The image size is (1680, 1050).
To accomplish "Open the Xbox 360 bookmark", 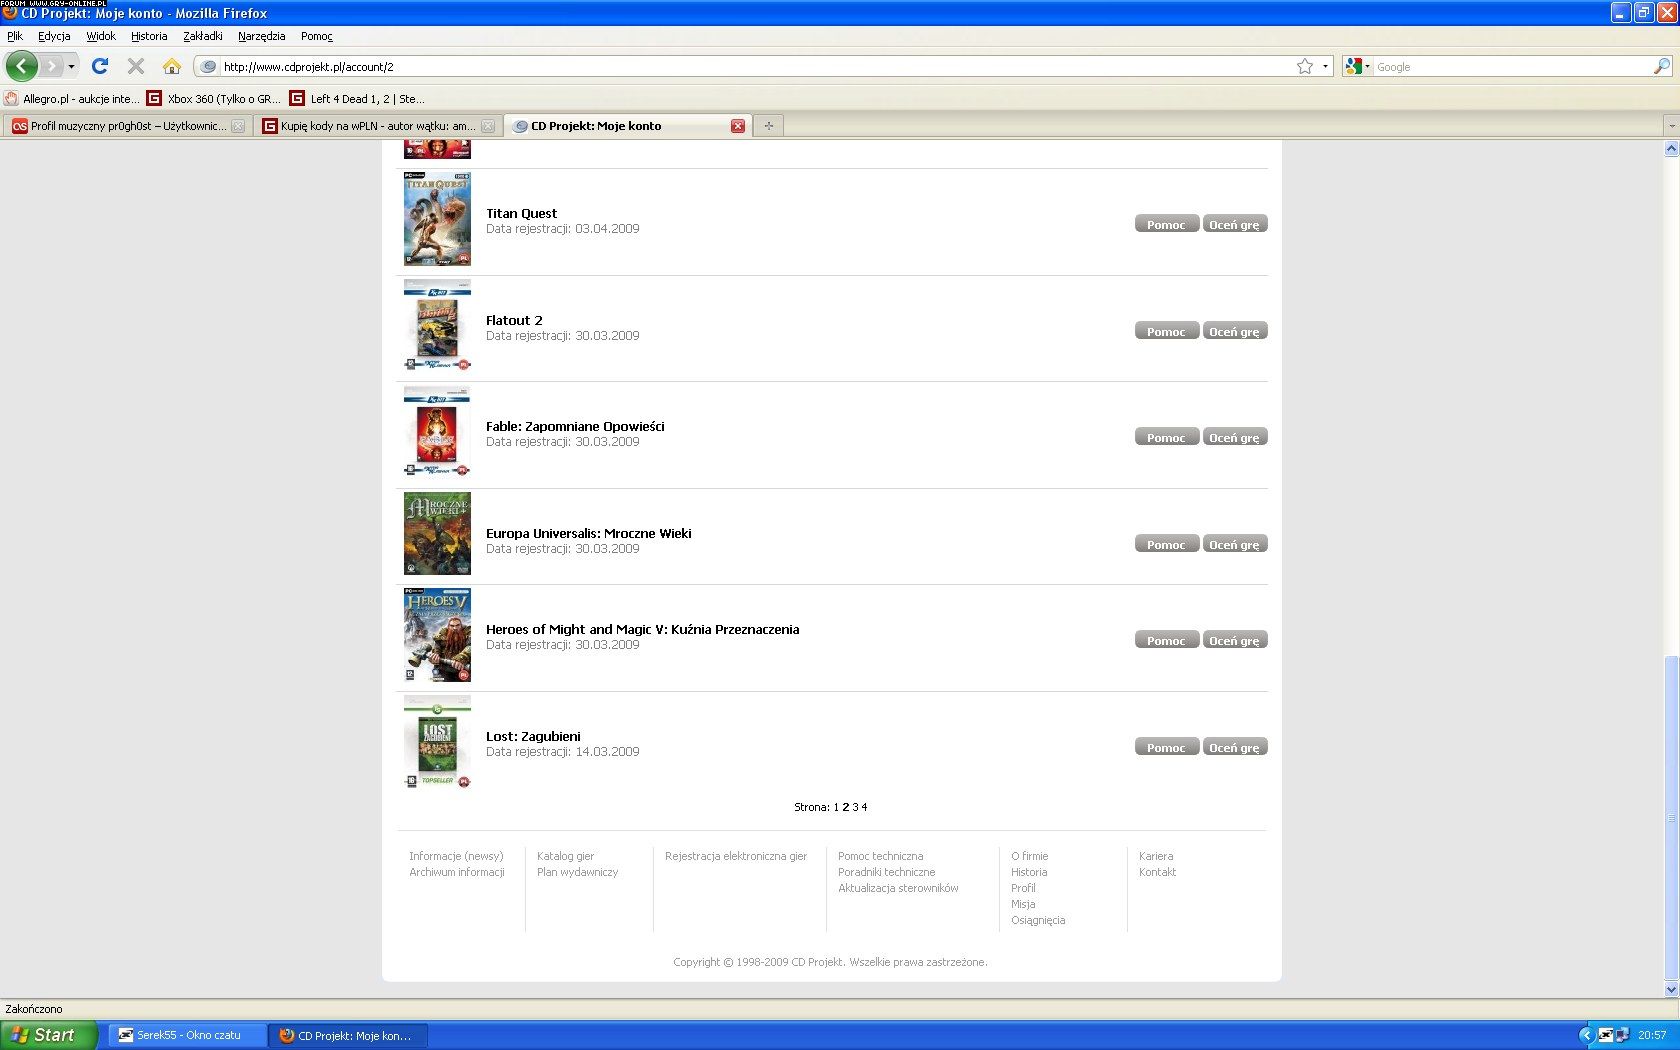I will point(214,99).
